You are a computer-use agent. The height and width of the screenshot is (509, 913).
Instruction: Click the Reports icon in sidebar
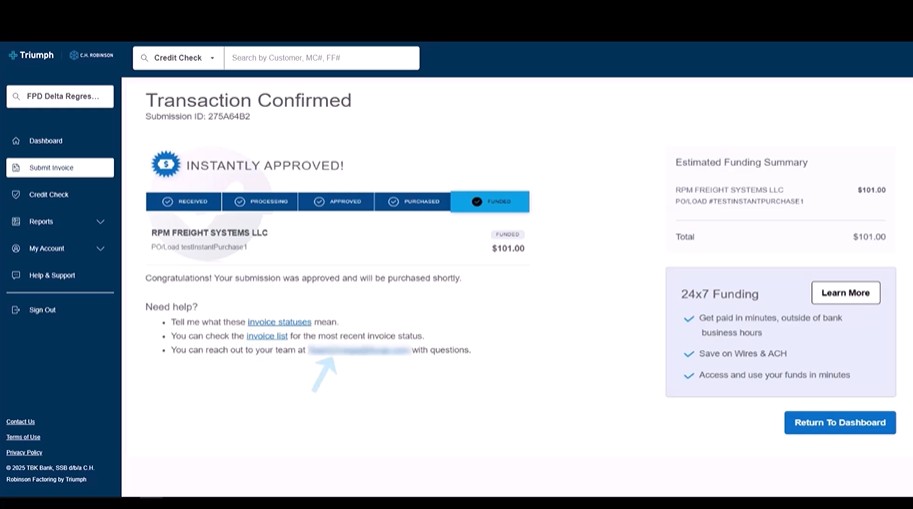click(x=16, y=222)
